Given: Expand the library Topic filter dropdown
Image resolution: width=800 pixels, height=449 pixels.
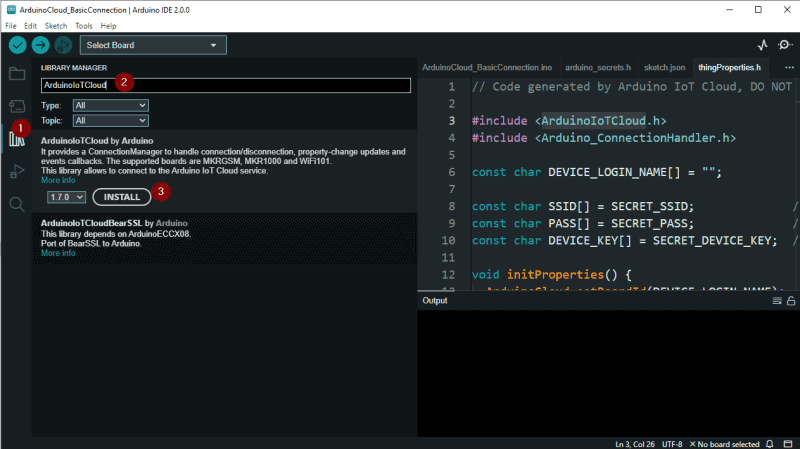Looking at the screenshot, I should (110, 120).
